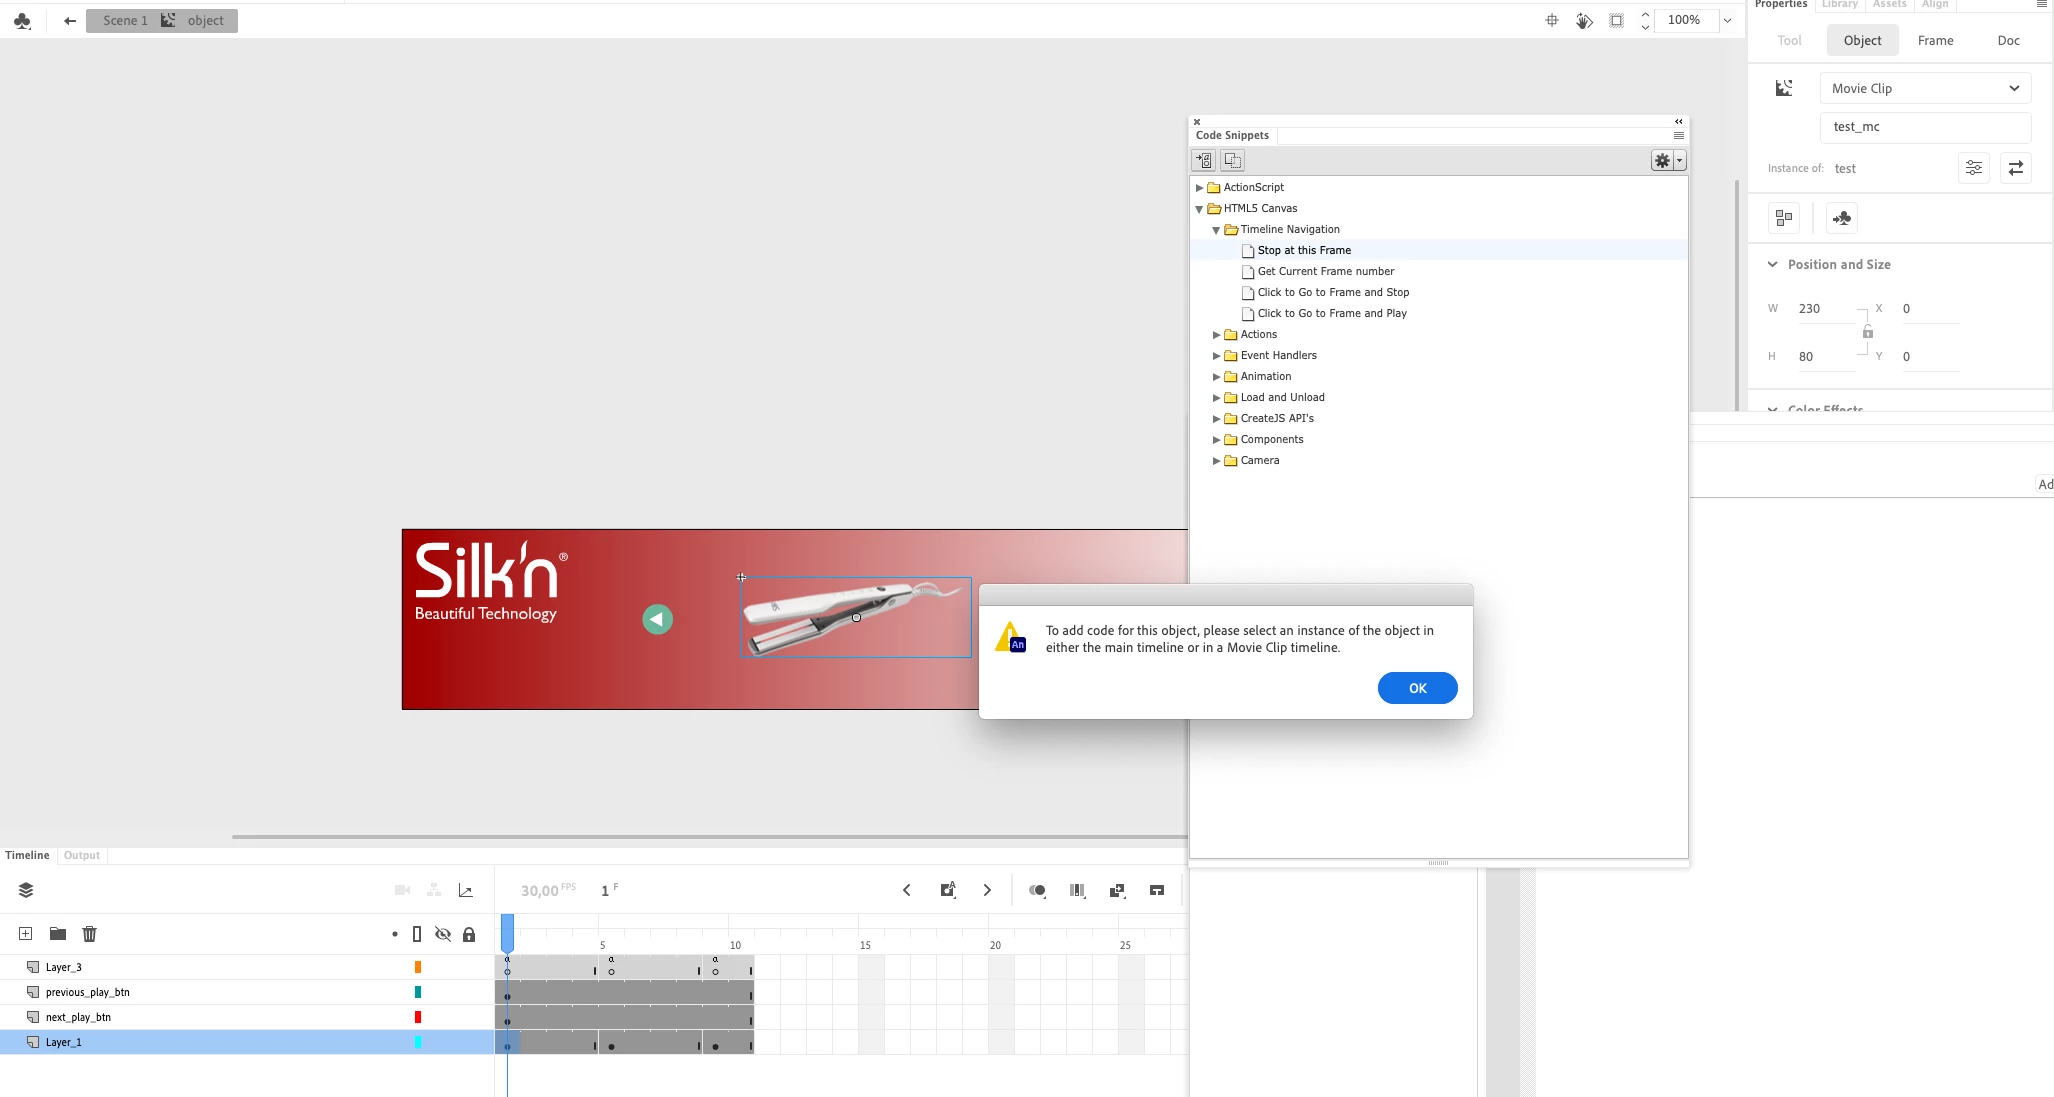
Task: Collapse the Code Snippets panel
Action: pyautogui.click(x=1678, y=121)
